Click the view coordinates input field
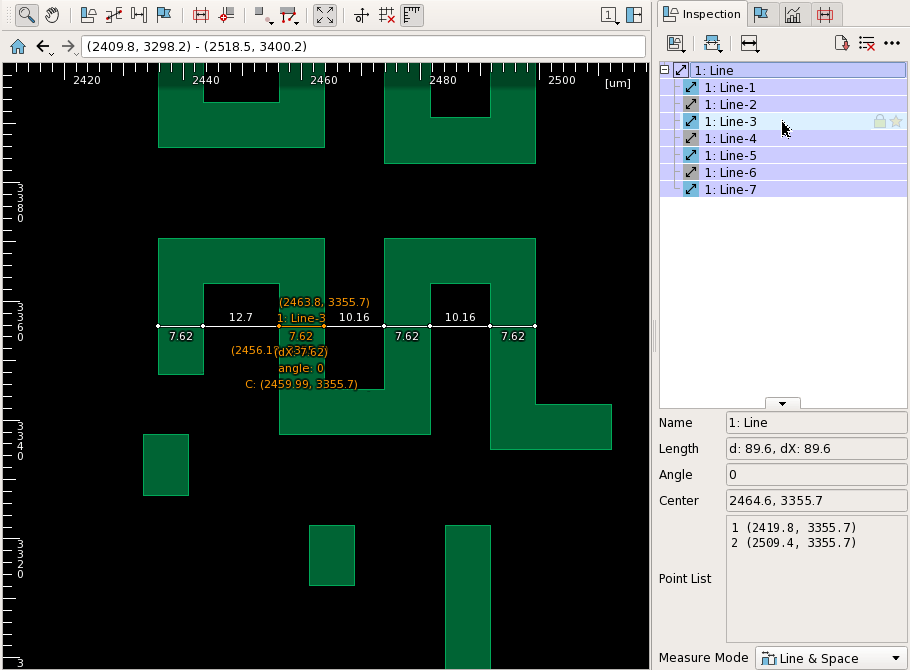This screenshot has height=670, width=910. pos(363,46)
